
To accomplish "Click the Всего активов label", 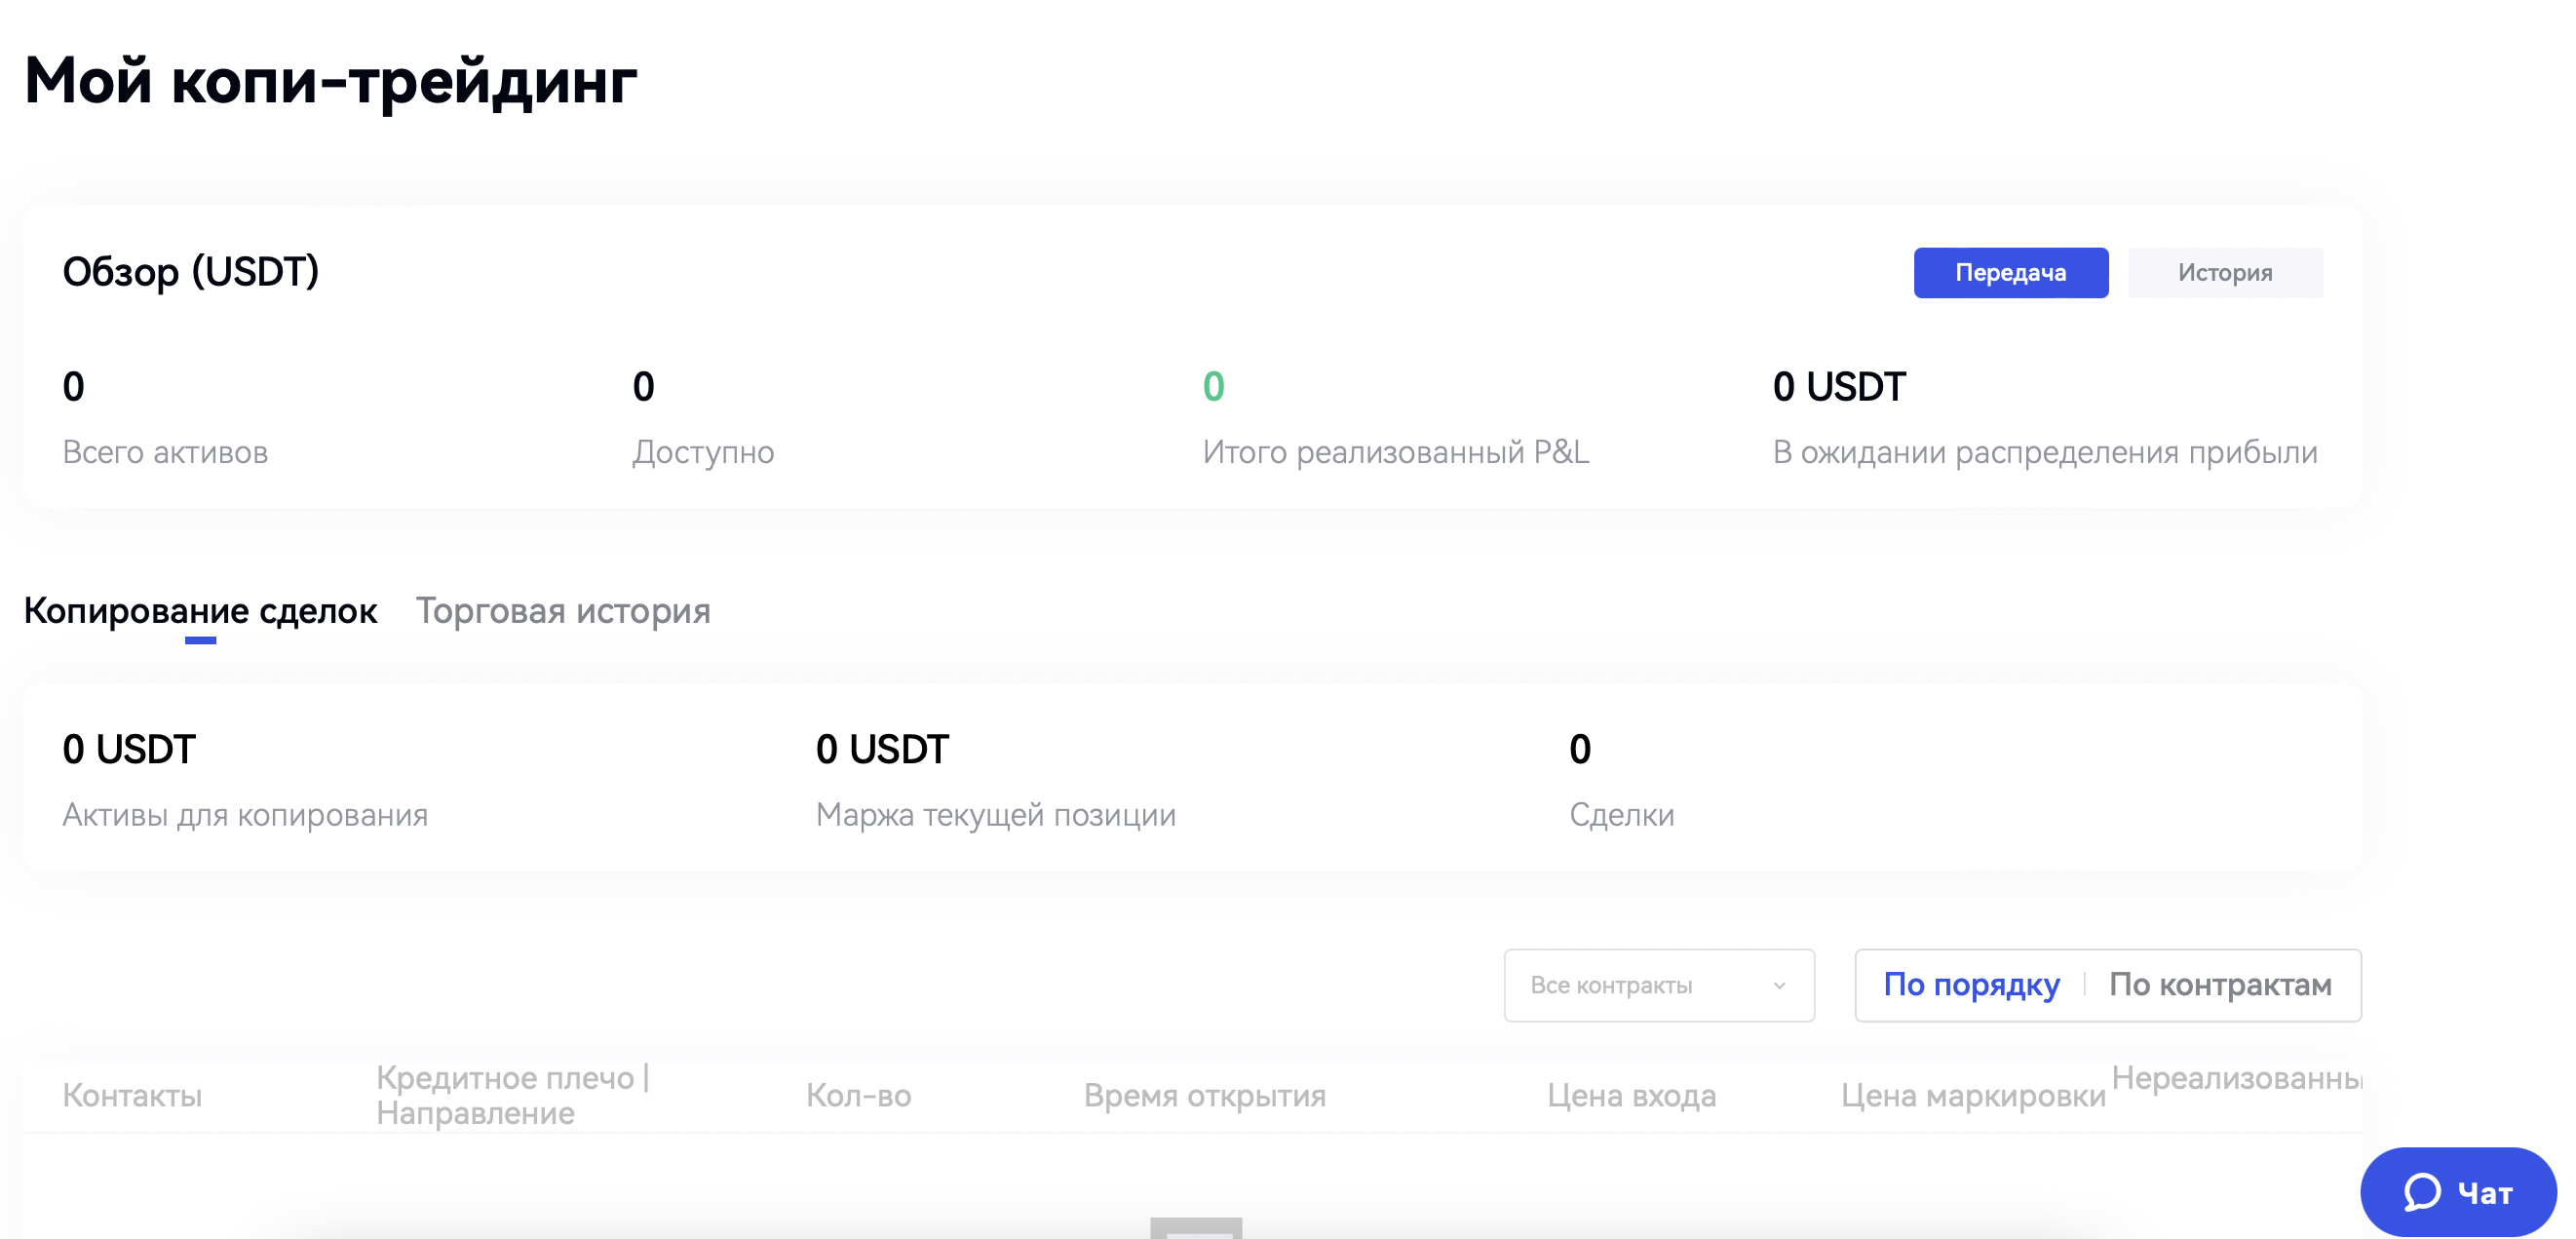I will [x=165, y=452].
